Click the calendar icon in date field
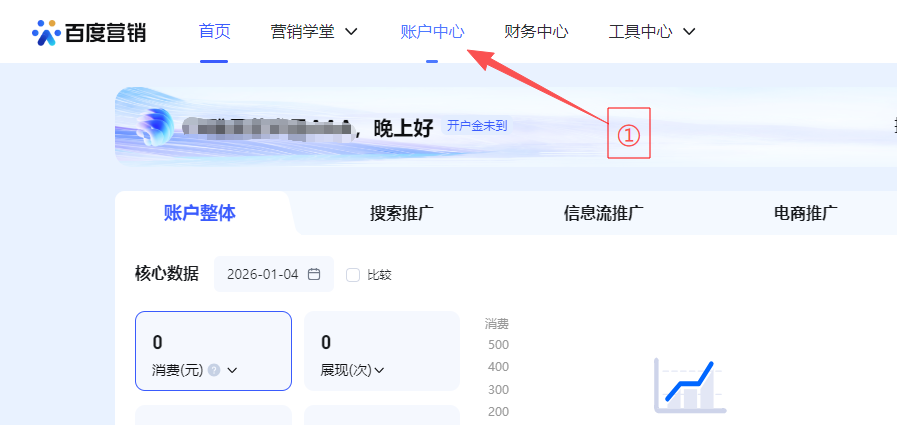Image resolution: width=897 pixels, height=425 pixels. click(314, 274)
